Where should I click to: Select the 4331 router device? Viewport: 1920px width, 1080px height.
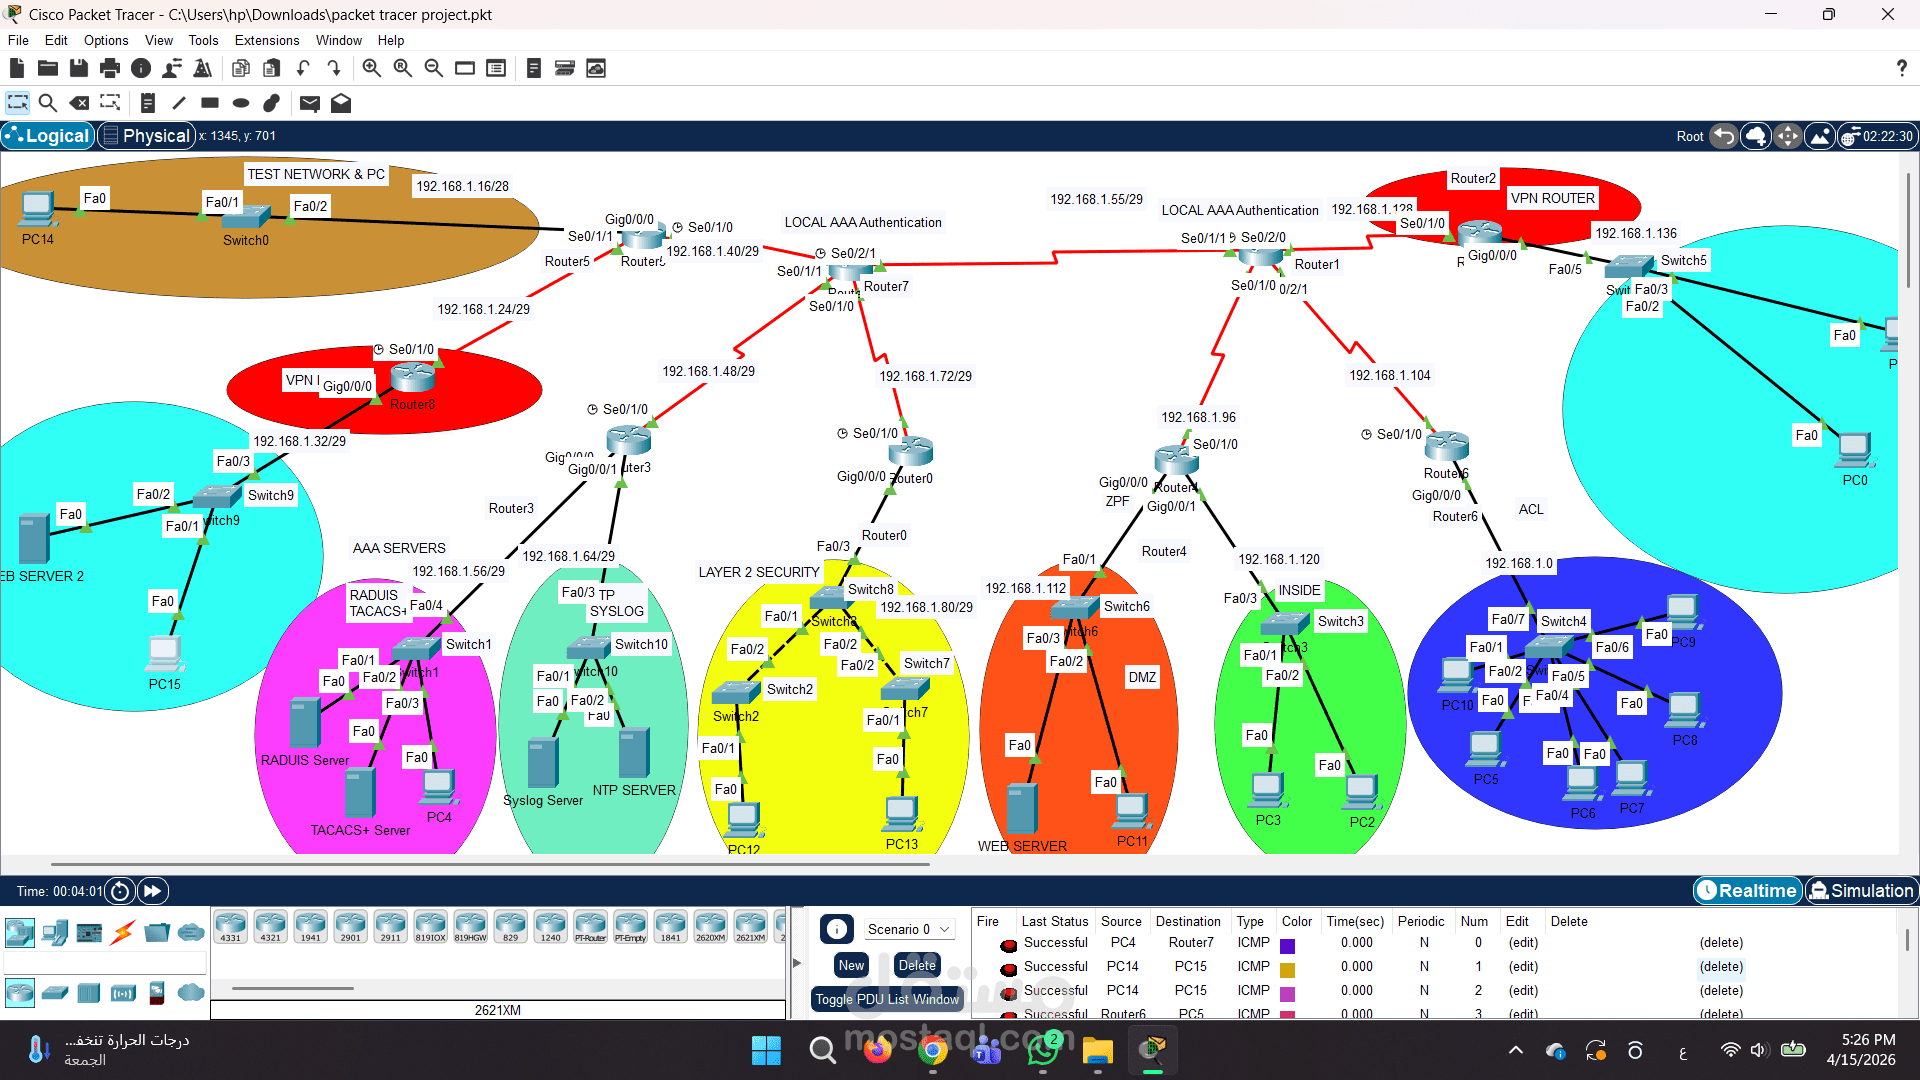coord(230,926)
